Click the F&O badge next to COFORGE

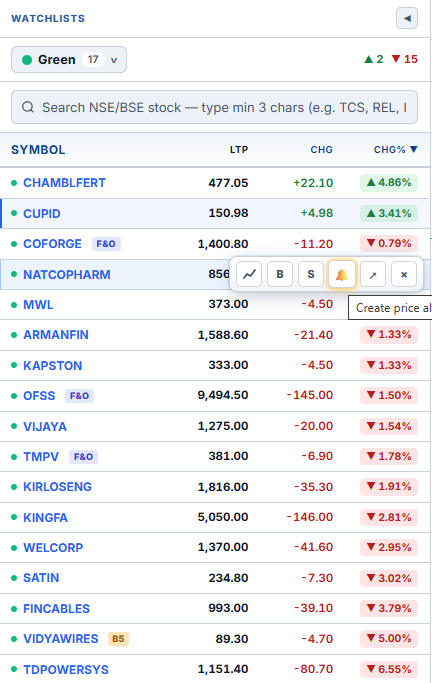106,244
